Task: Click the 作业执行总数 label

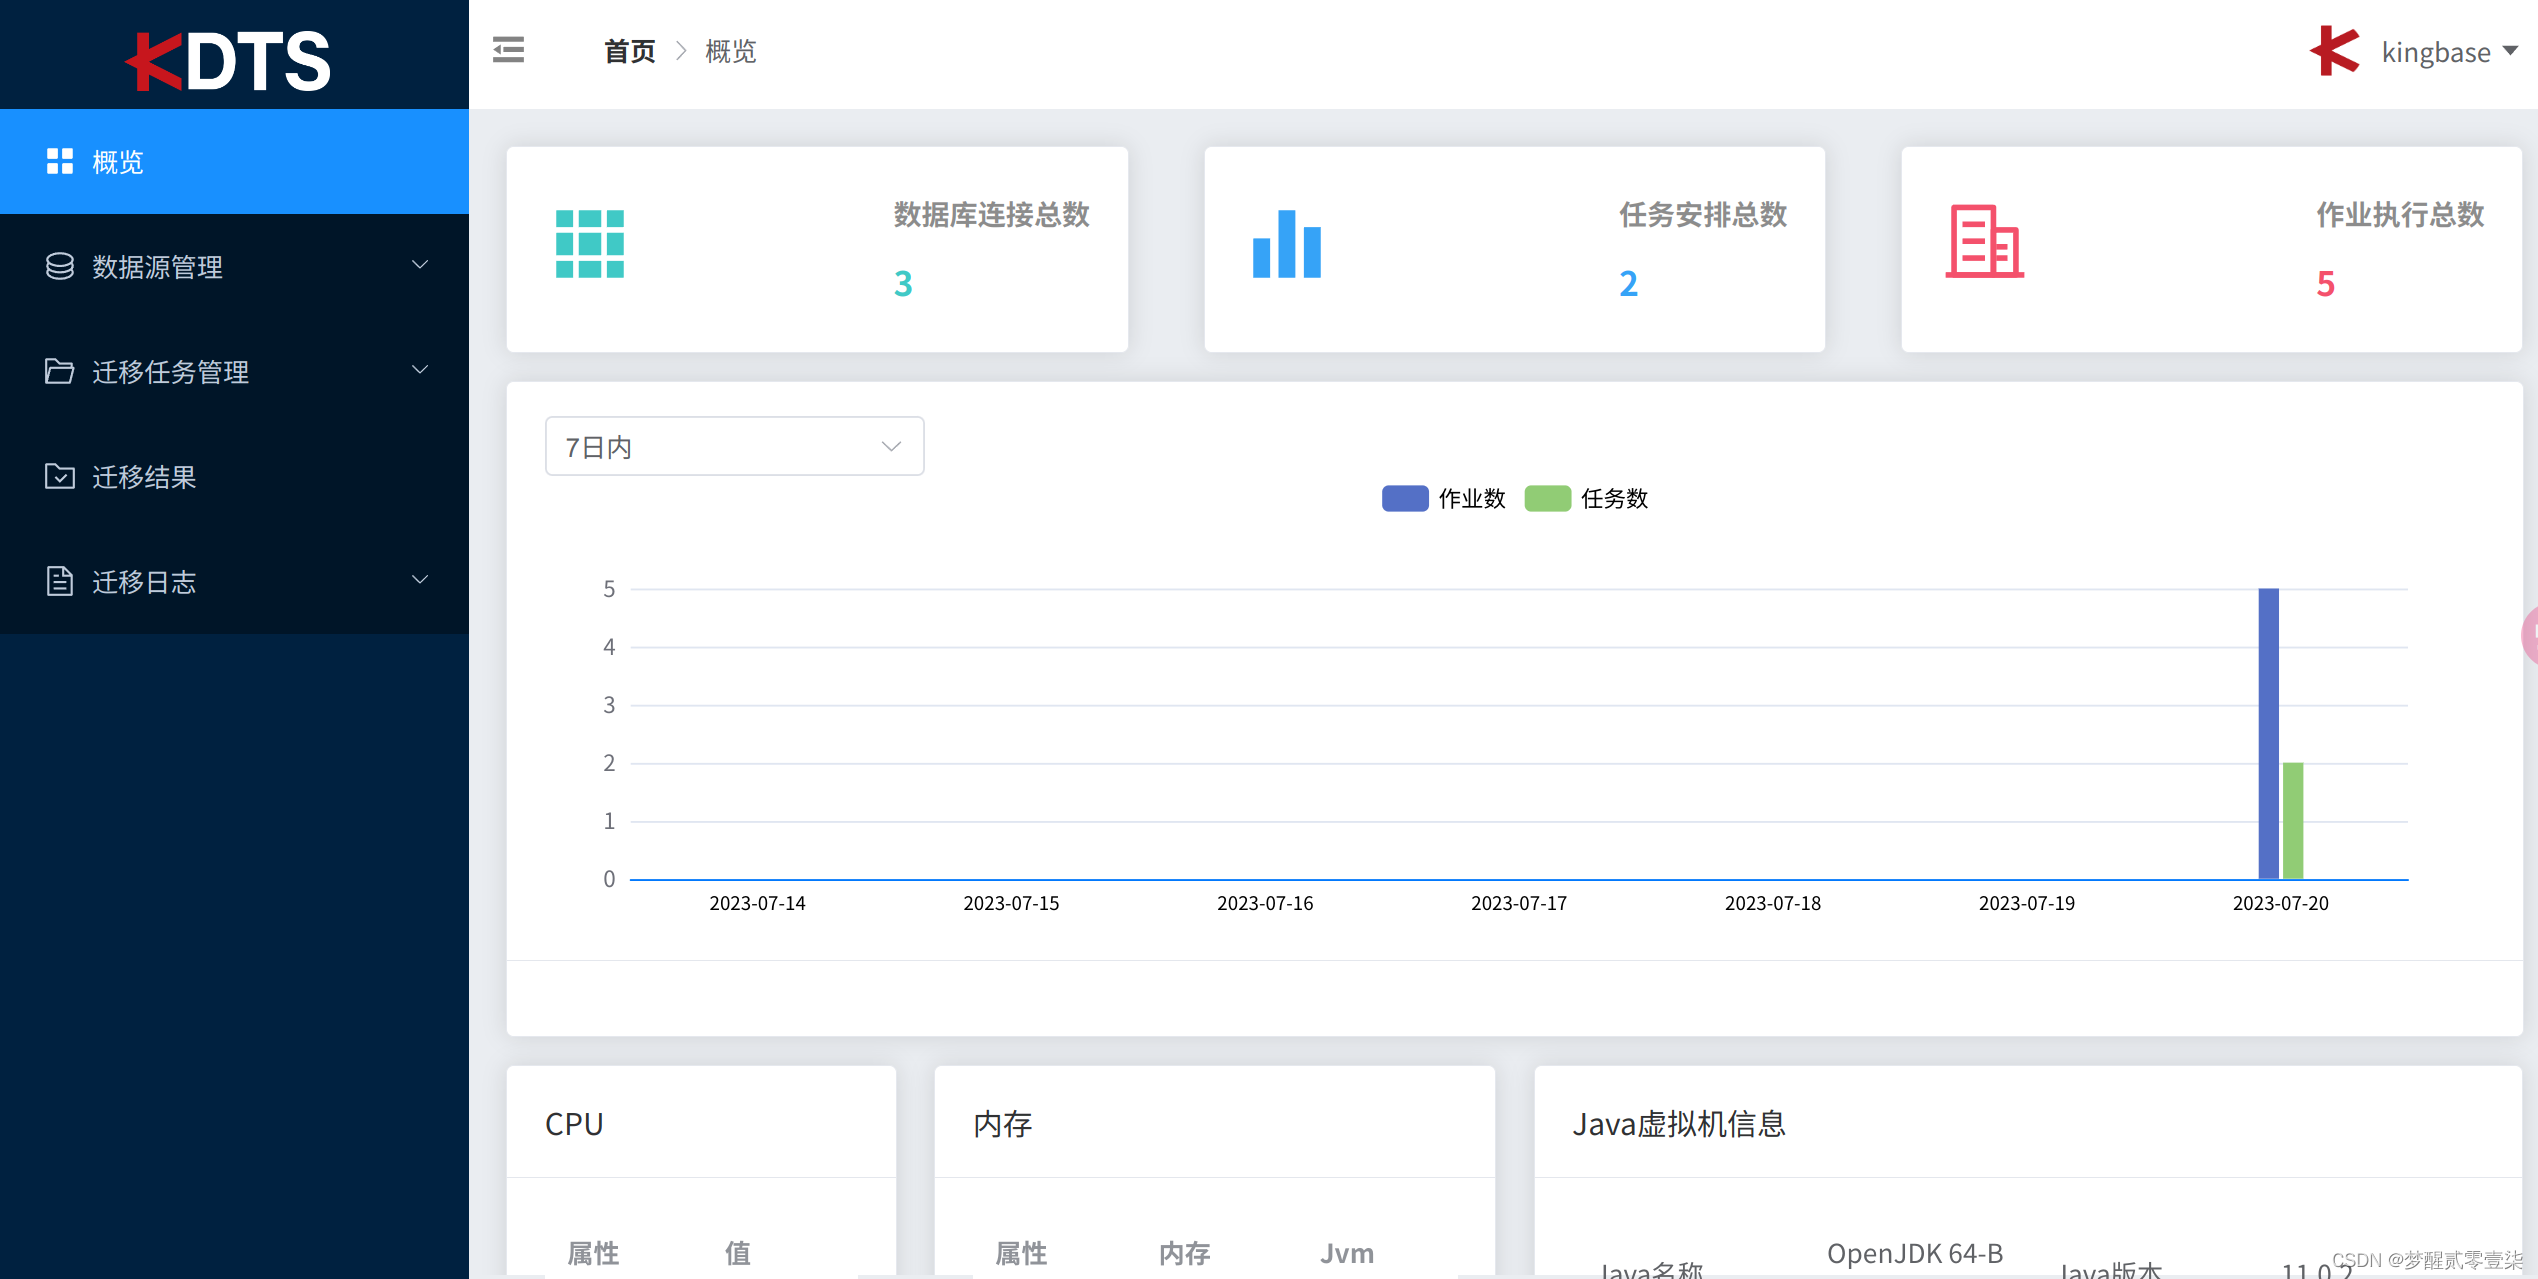Action: [x=2400, y=215]
